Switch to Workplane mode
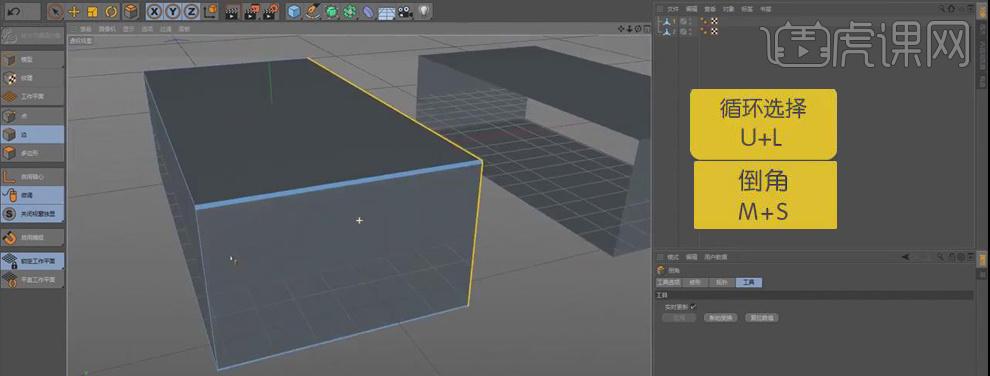 point(33,97)
